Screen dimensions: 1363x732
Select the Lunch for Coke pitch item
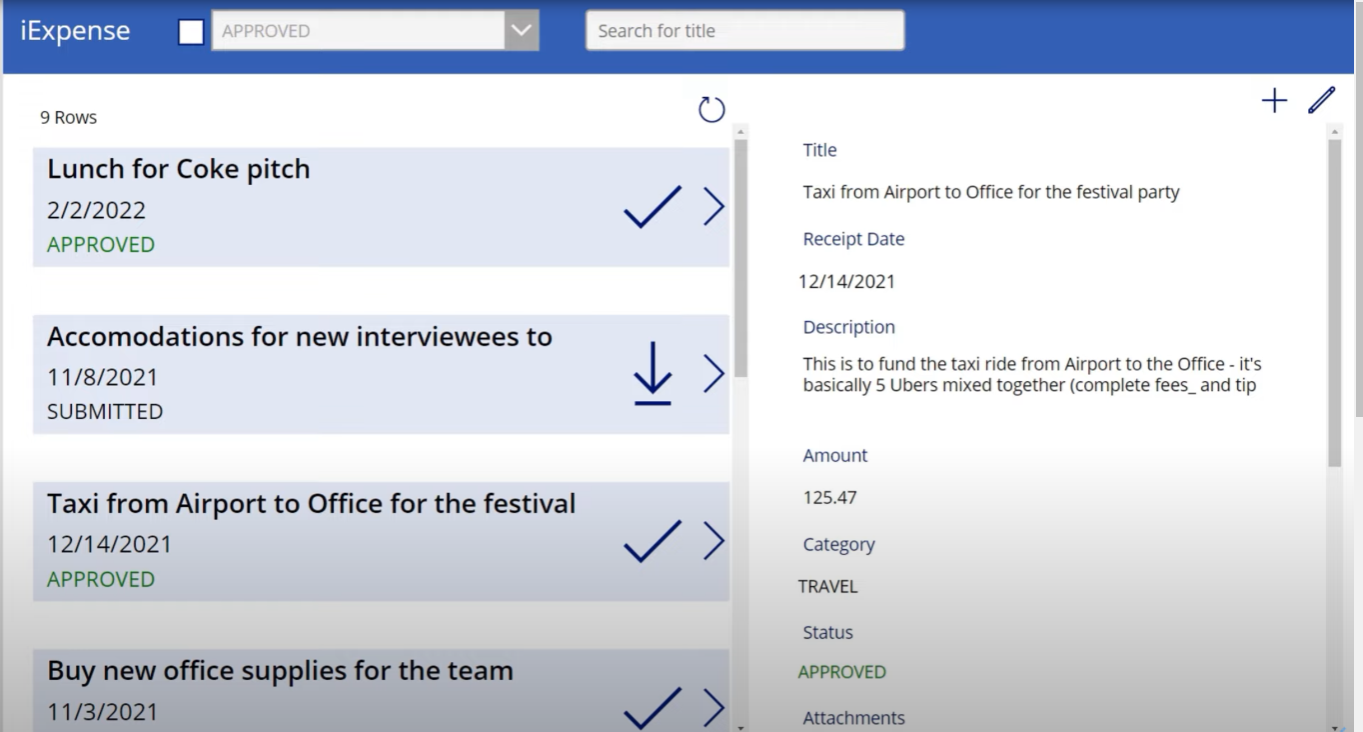[381, 207]
